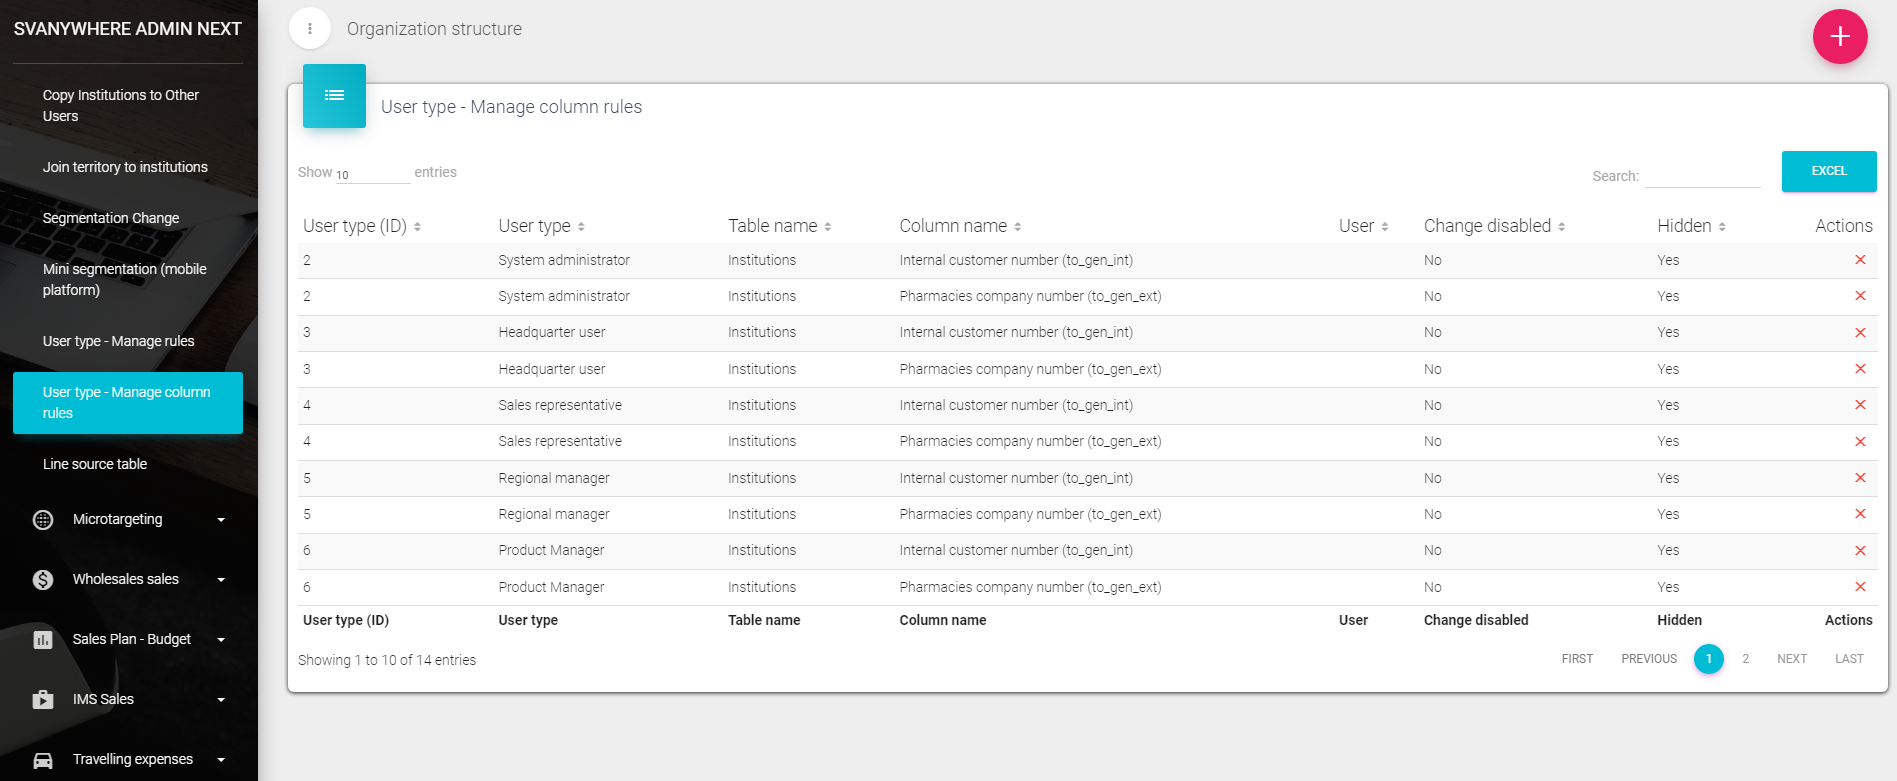Open User type - Manage rules page
1897x781 pixels.
tap(118, 341)
